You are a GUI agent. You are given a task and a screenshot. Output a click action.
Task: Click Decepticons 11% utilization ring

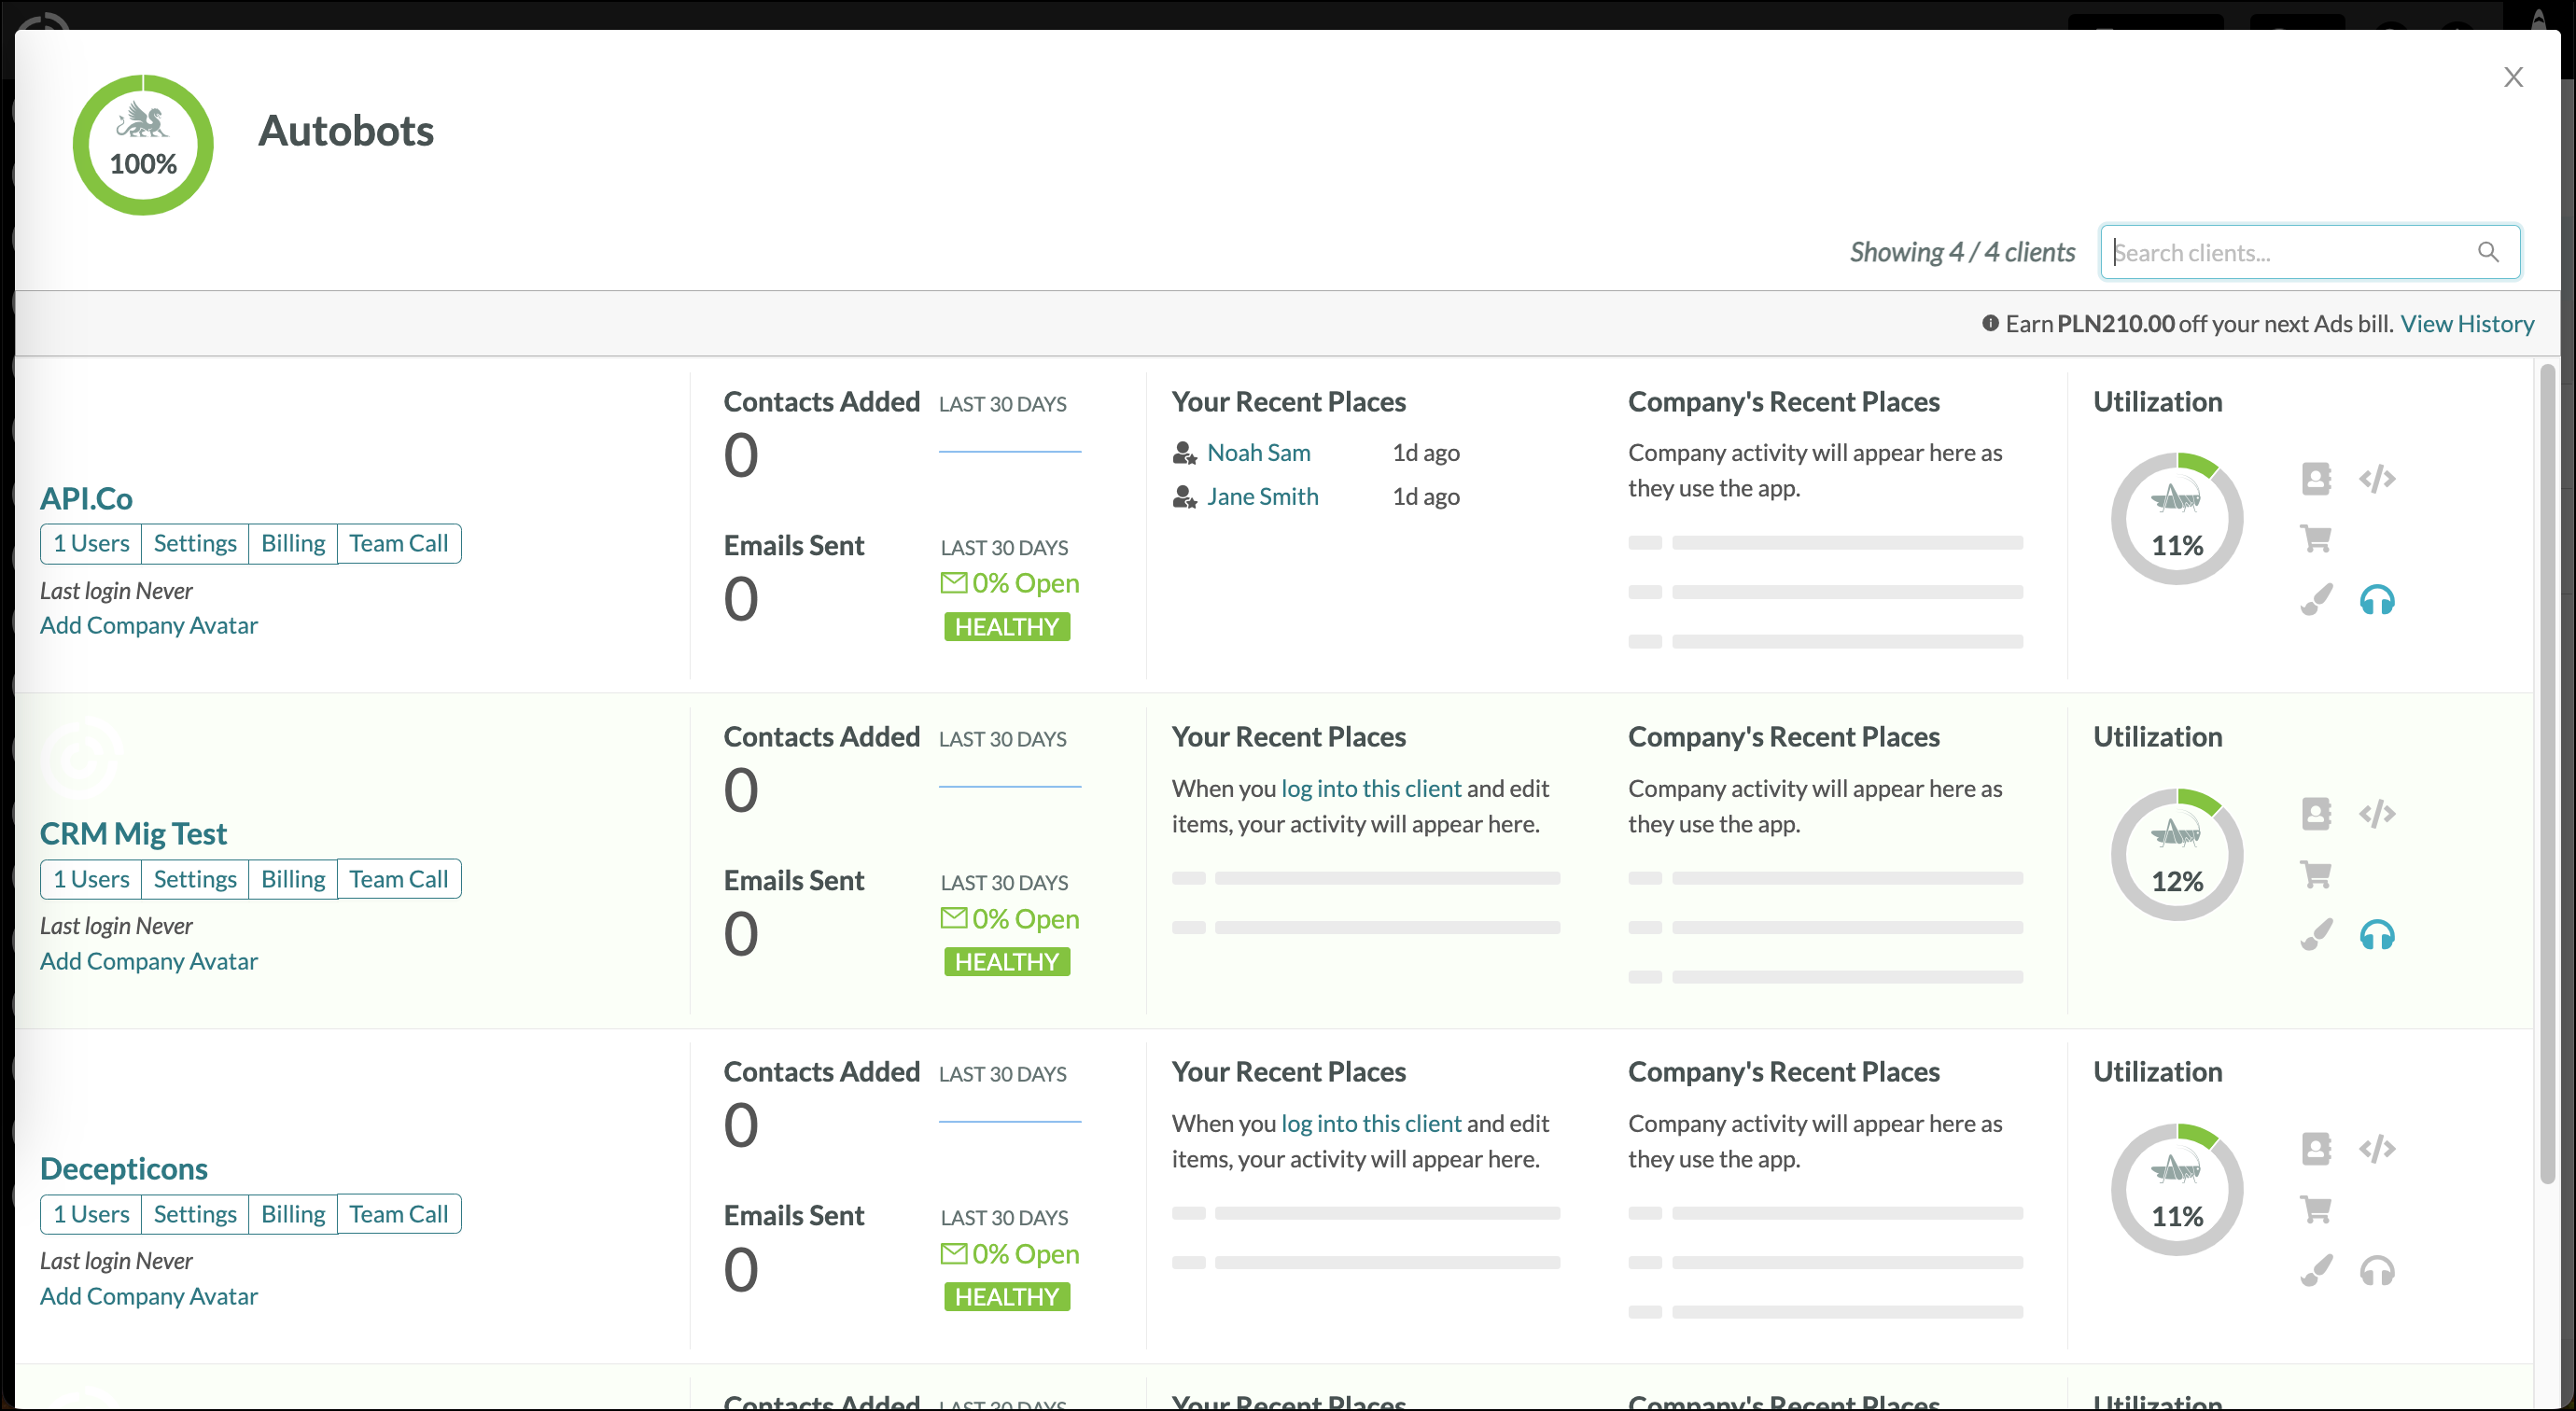coord(2177,1190)
